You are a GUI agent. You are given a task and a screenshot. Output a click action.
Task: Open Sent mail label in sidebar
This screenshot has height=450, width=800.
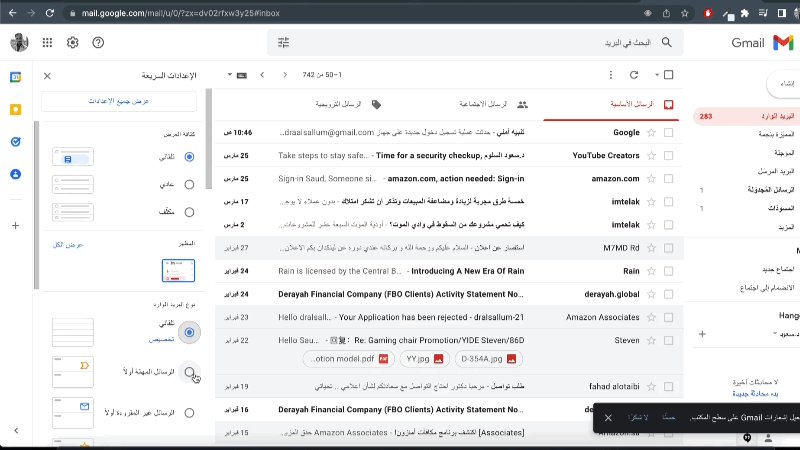[776, 171]
